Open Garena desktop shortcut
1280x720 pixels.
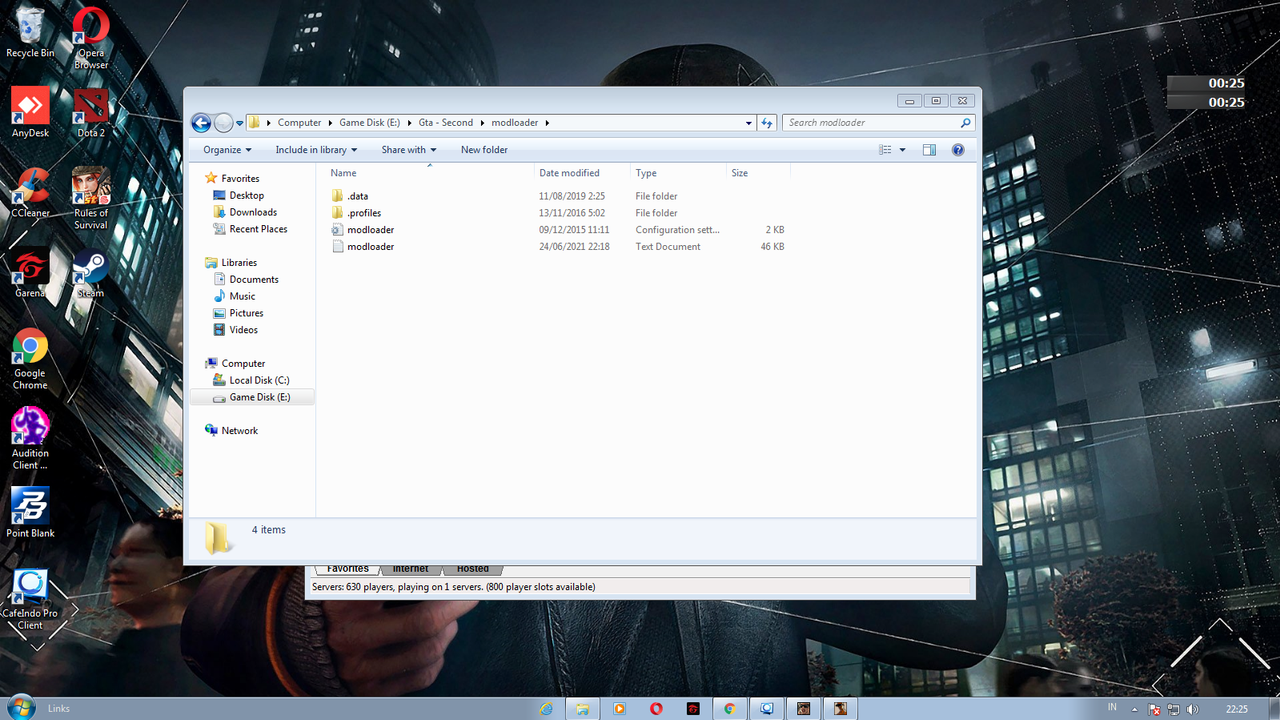tap(30, 272)
